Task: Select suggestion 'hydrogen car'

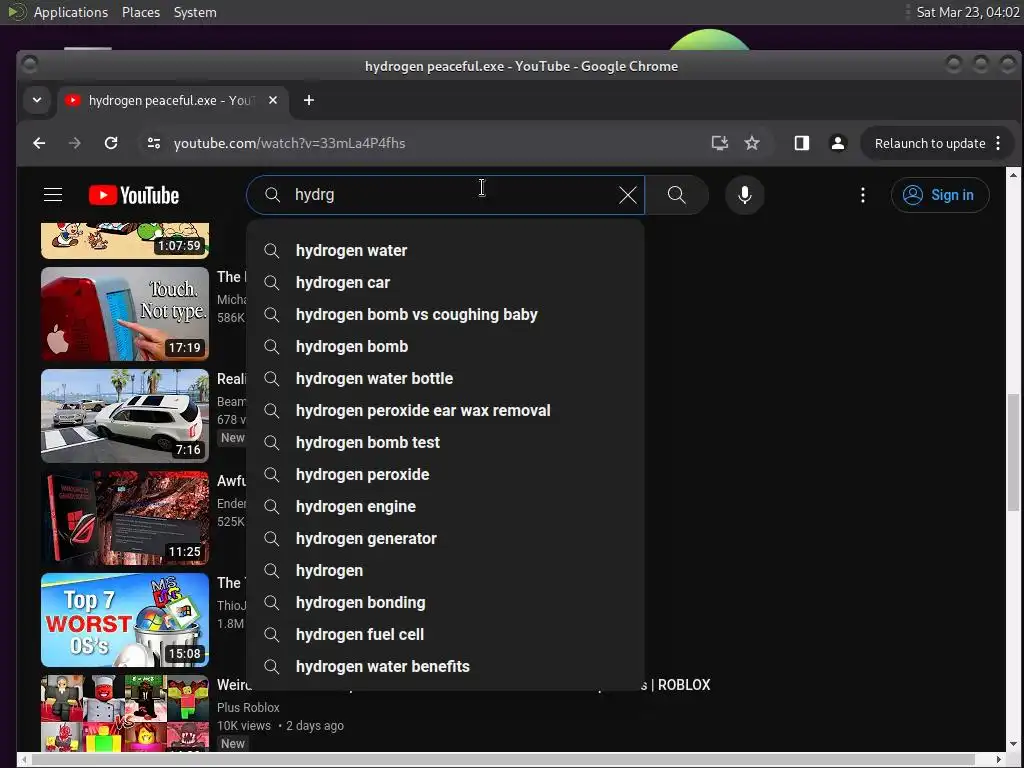Action: (x=445, y=282)
